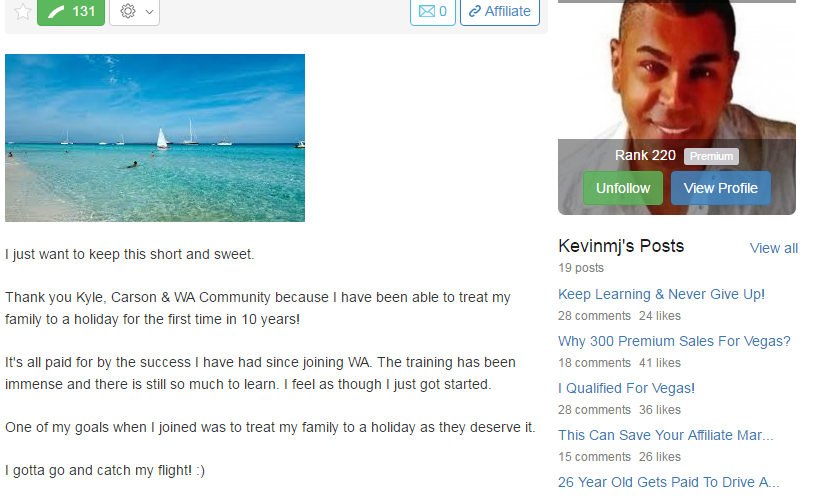Click Kevinmj's profile picture
Viewport: 838px width, 497px height.
[x=677, y=69]
